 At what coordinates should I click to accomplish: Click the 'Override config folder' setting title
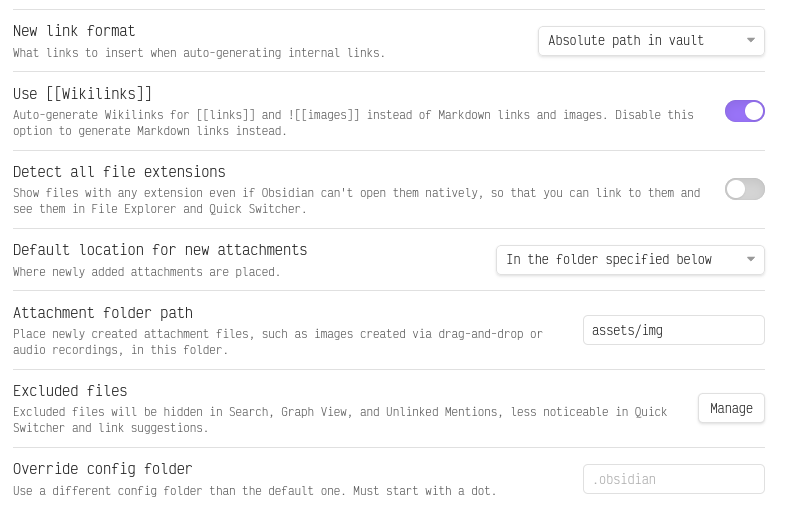pos(102,469)
